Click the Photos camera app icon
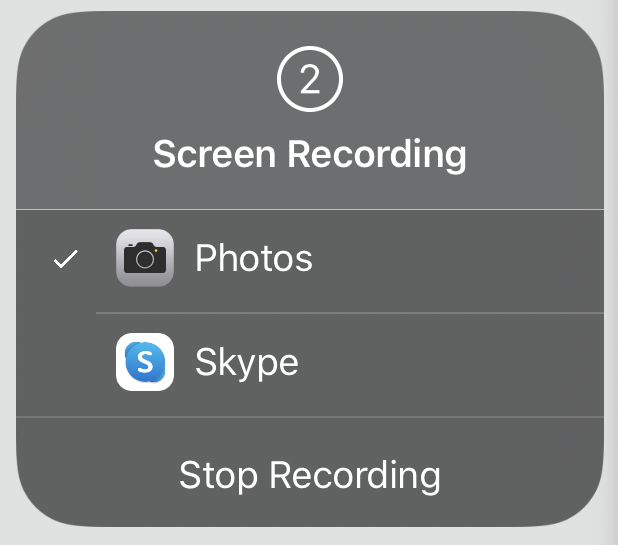 click(145, 258)
